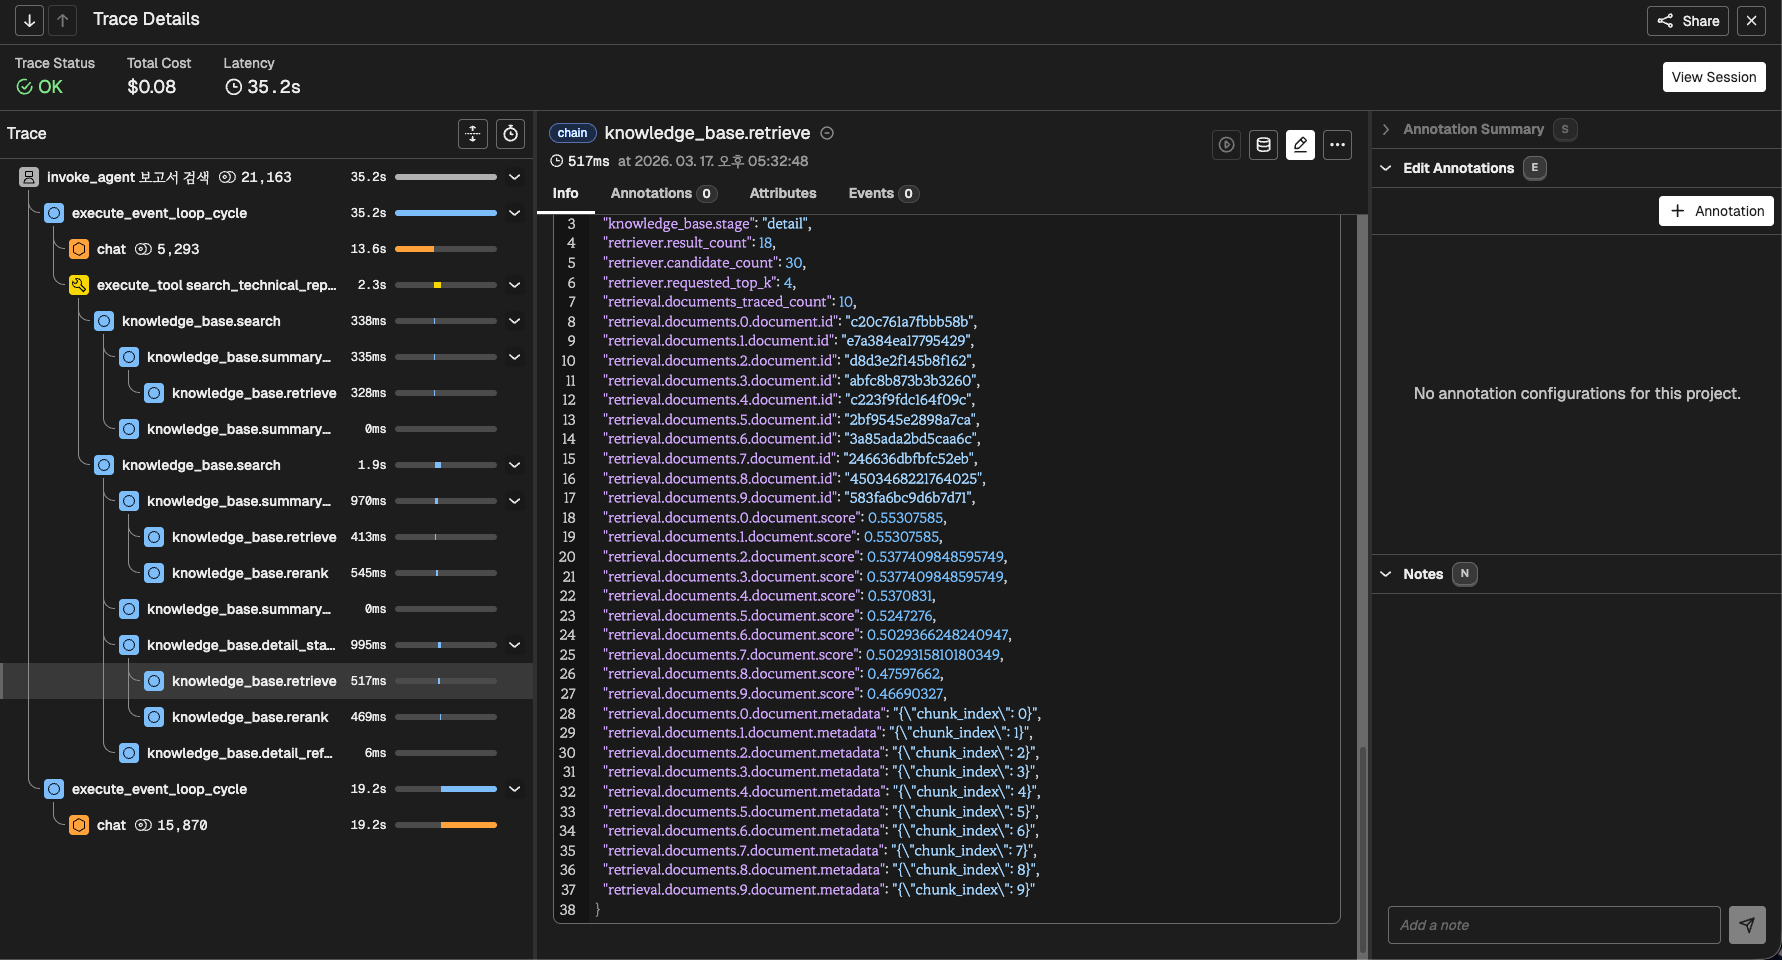This screenshot has width=1782, height=960.
Task: Click the document.id value c20c761a7fbbb58b
Action: coord(910,321)
